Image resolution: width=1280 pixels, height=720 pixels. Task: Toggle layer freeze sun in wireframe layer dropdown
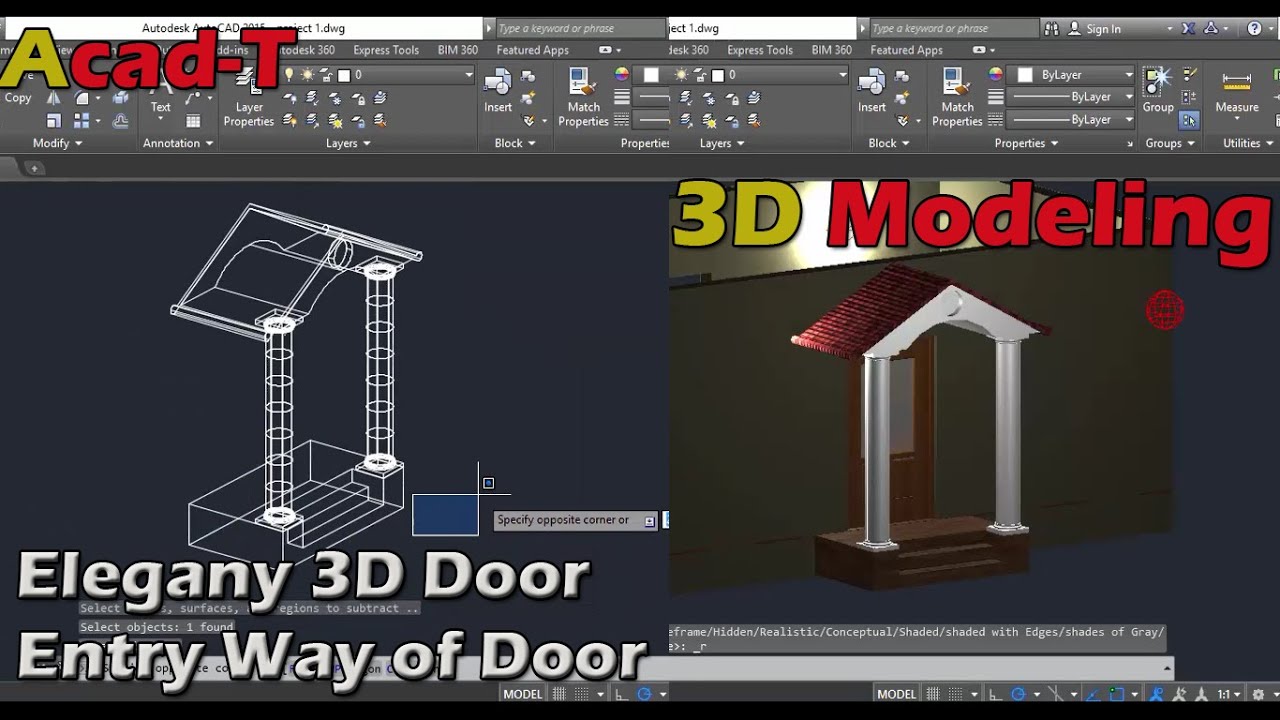[x=307, y=75]
